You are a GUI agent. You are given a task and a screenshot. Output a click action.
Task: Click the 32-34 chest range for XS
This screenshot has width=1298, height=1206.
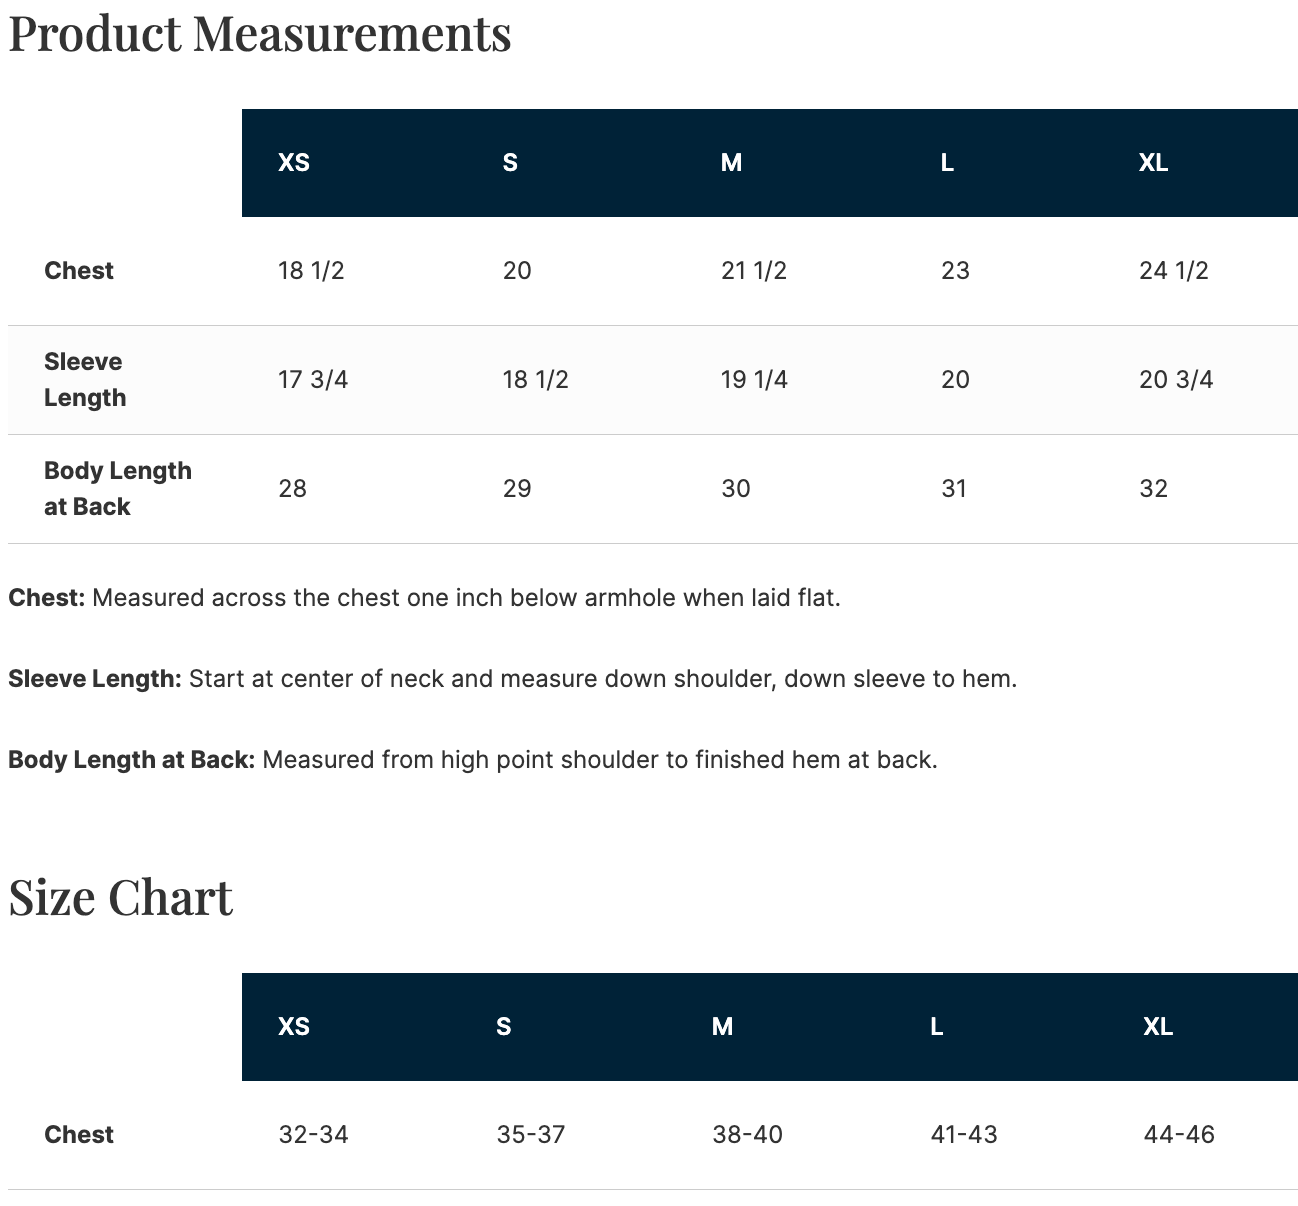313,1135
